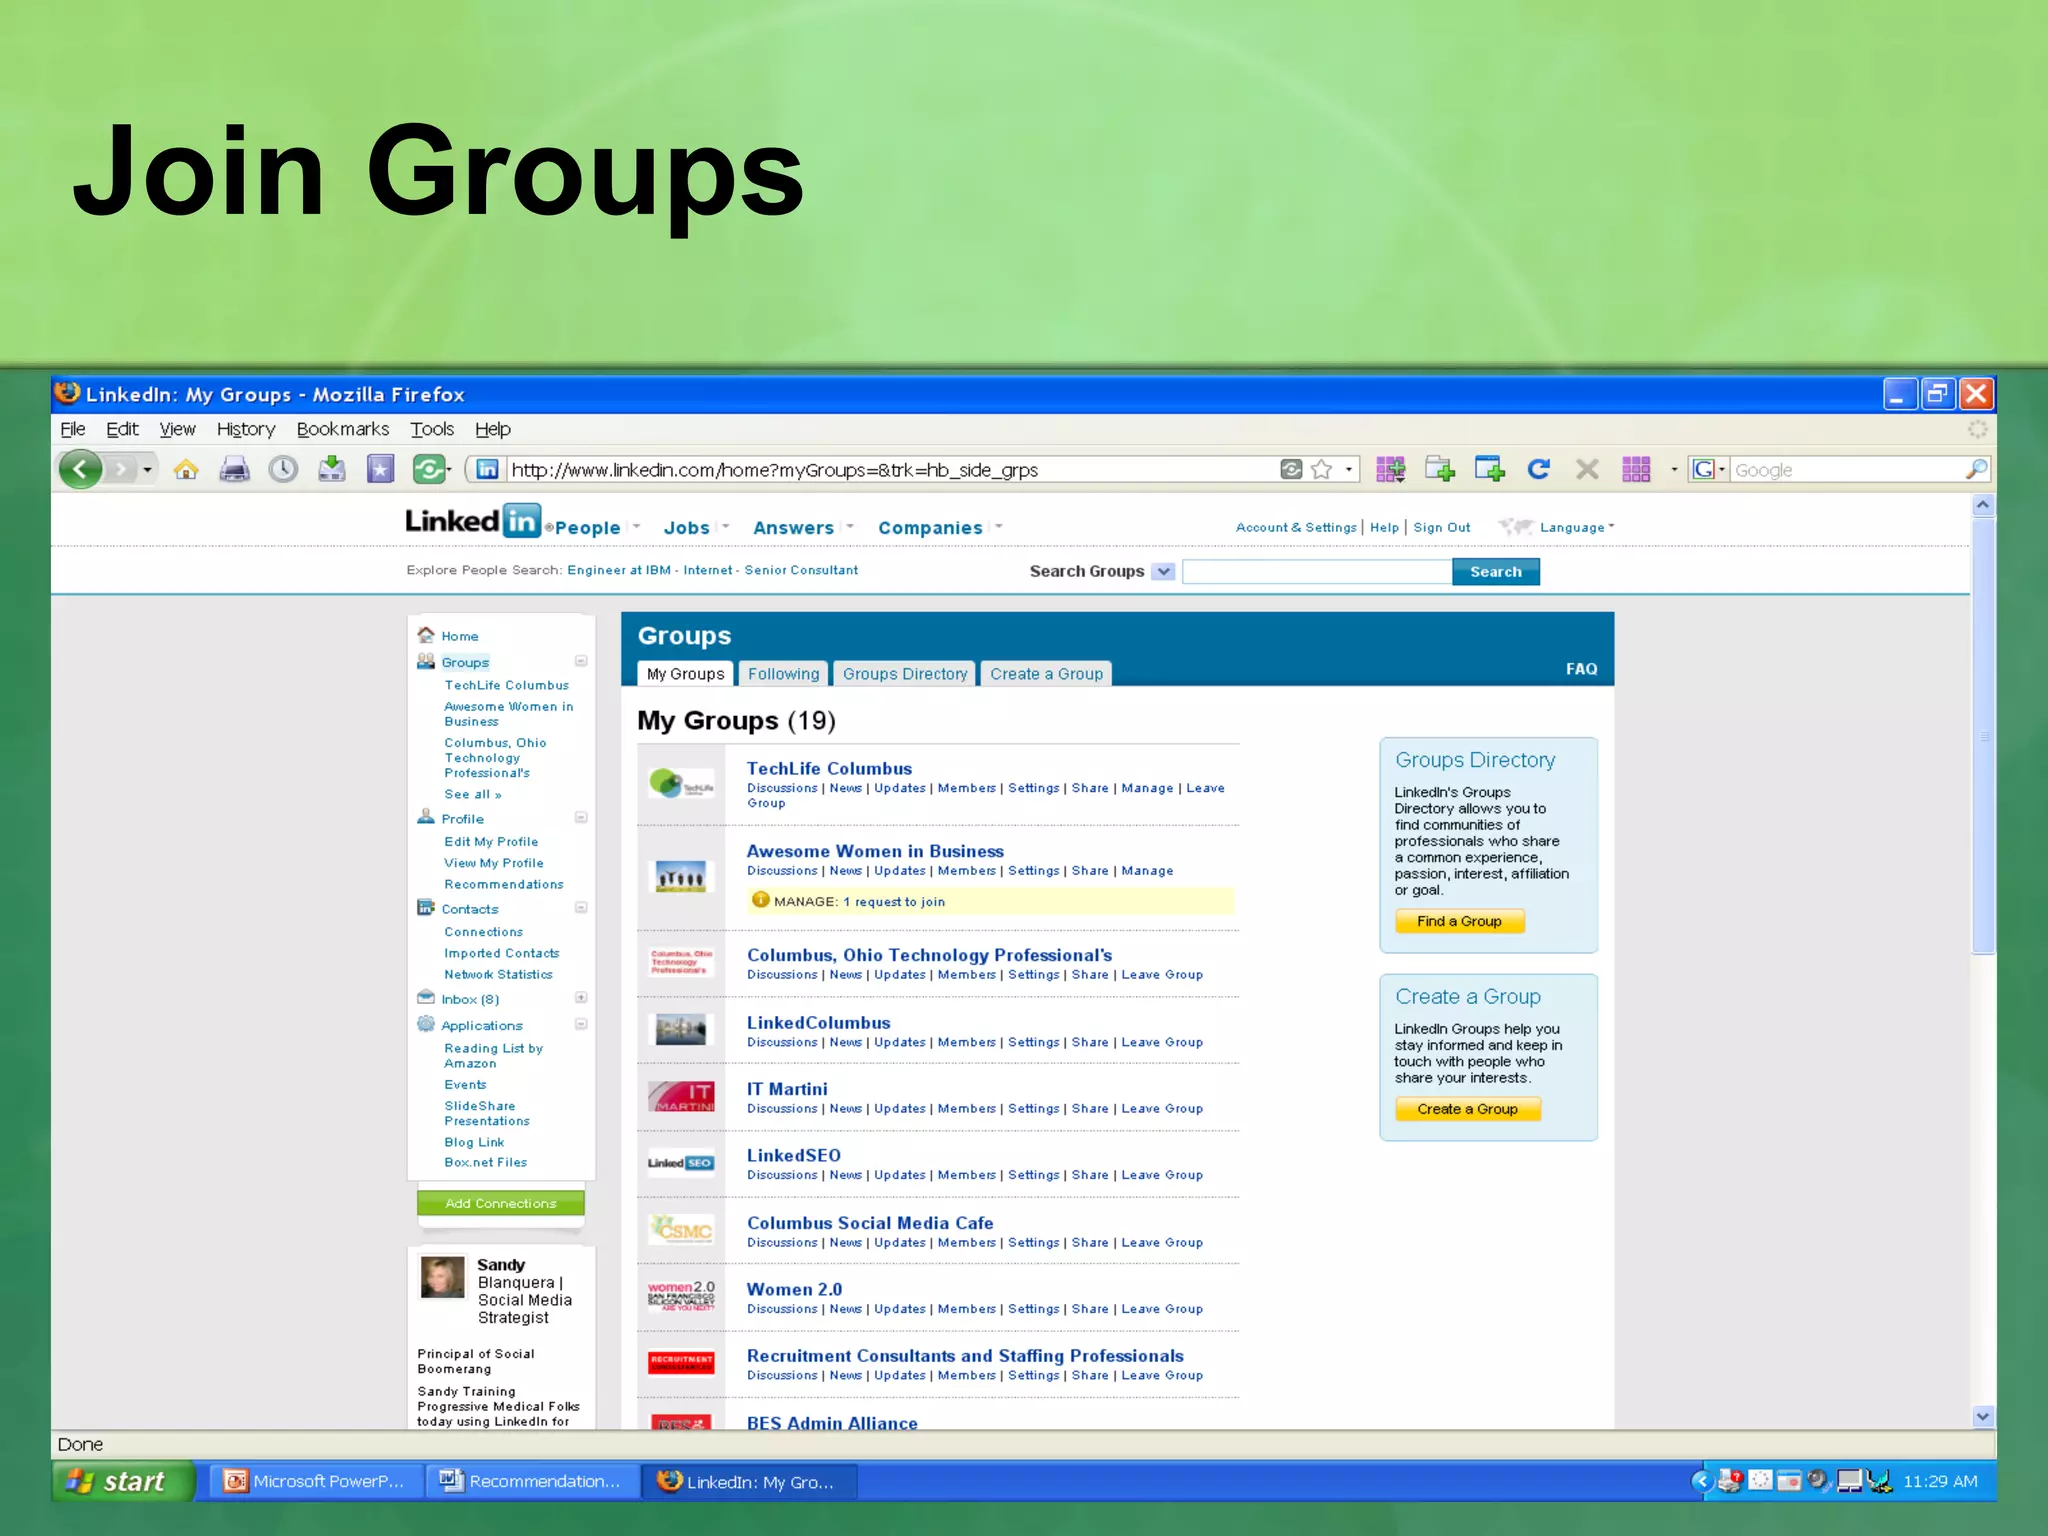This screenshot has width=2048, height=1536.
Task: Click the New Tab toolbar icon
Action: tap(1440, 469)
